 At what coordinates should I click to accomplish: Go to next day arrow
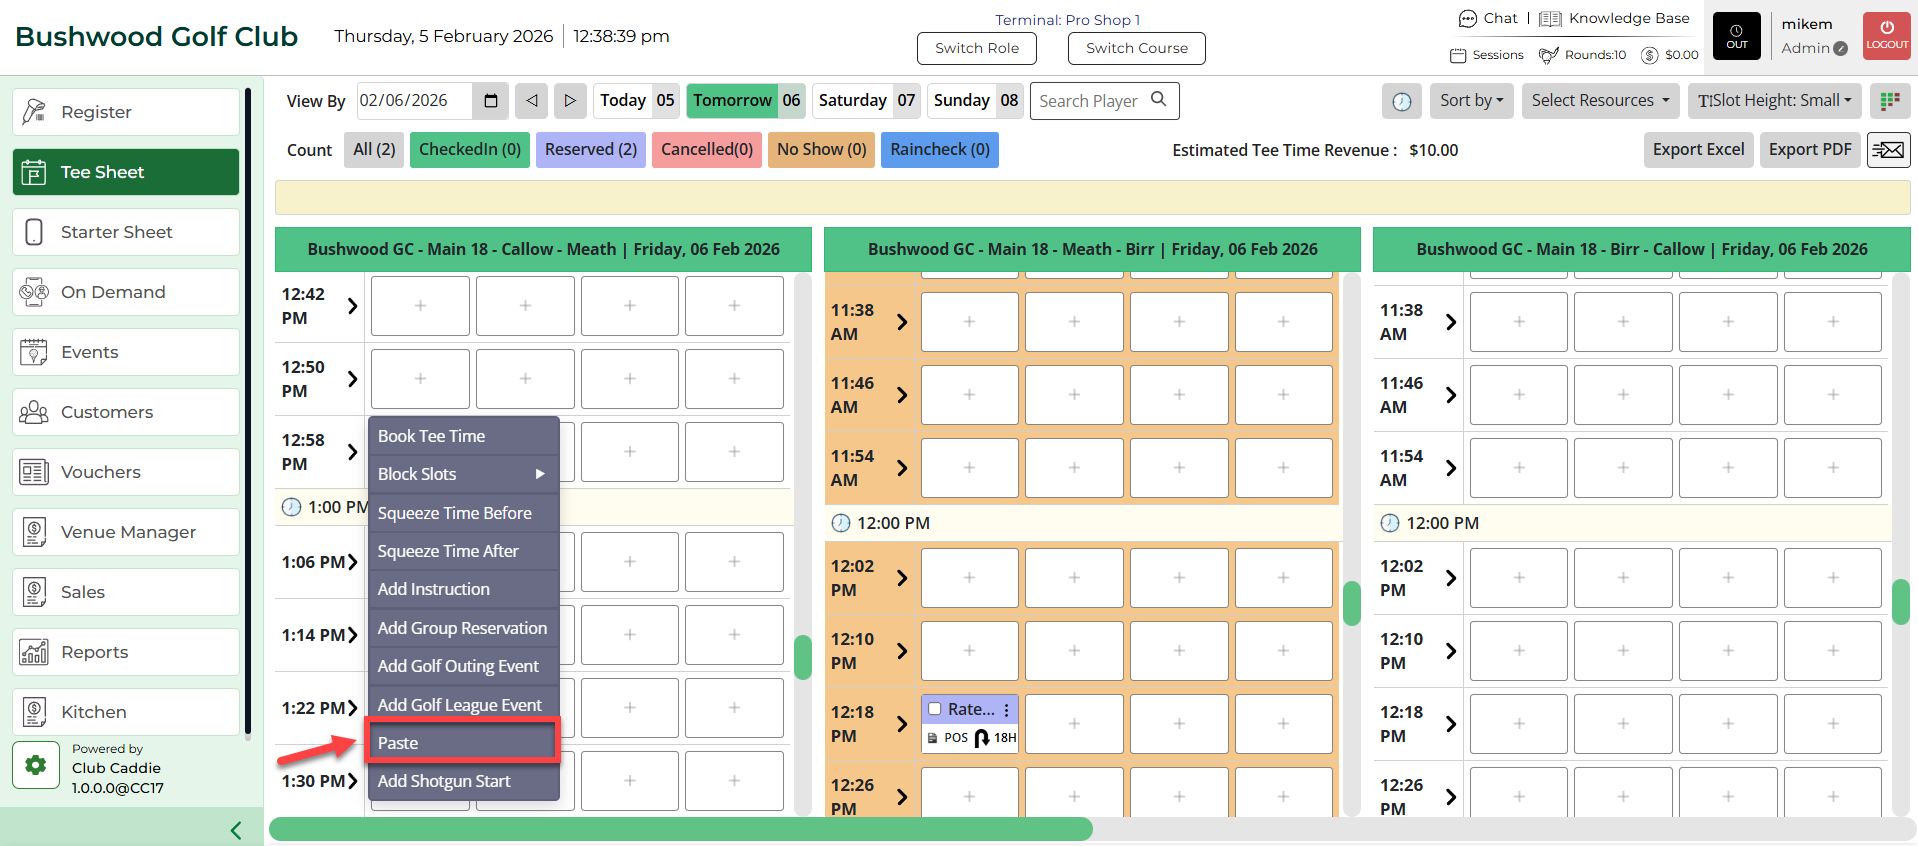[570, 101]
